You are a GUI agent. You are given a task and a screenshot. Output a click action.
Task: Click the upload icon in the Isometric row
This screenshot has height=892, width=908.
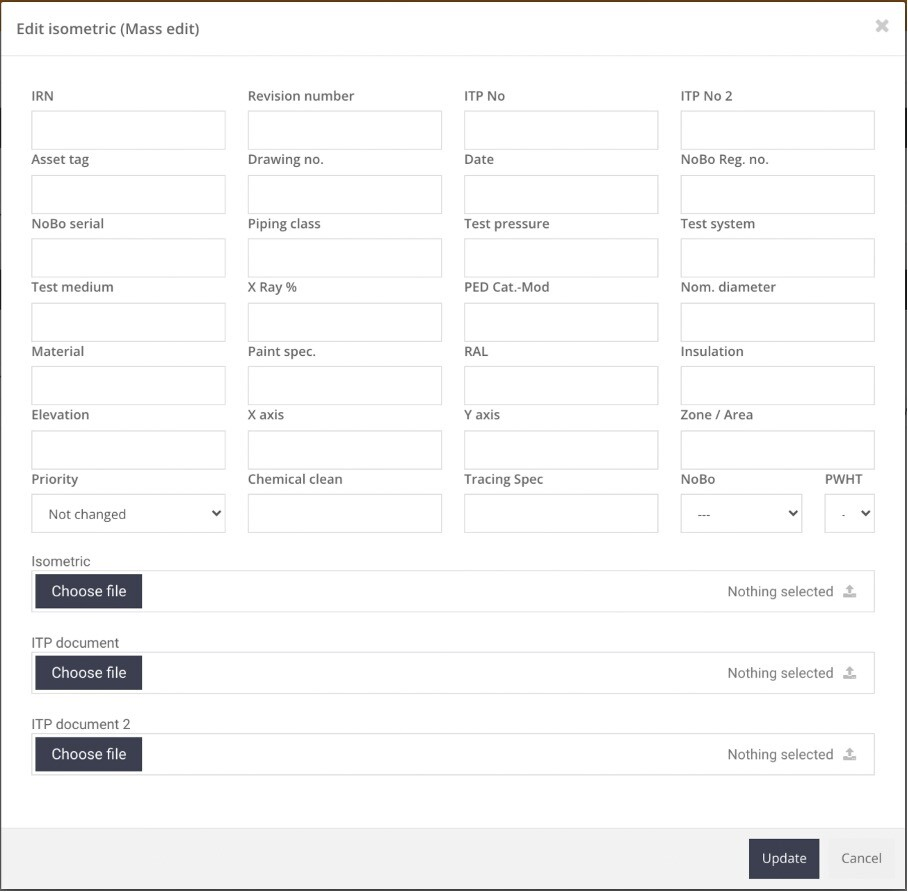tap(849, 591)
